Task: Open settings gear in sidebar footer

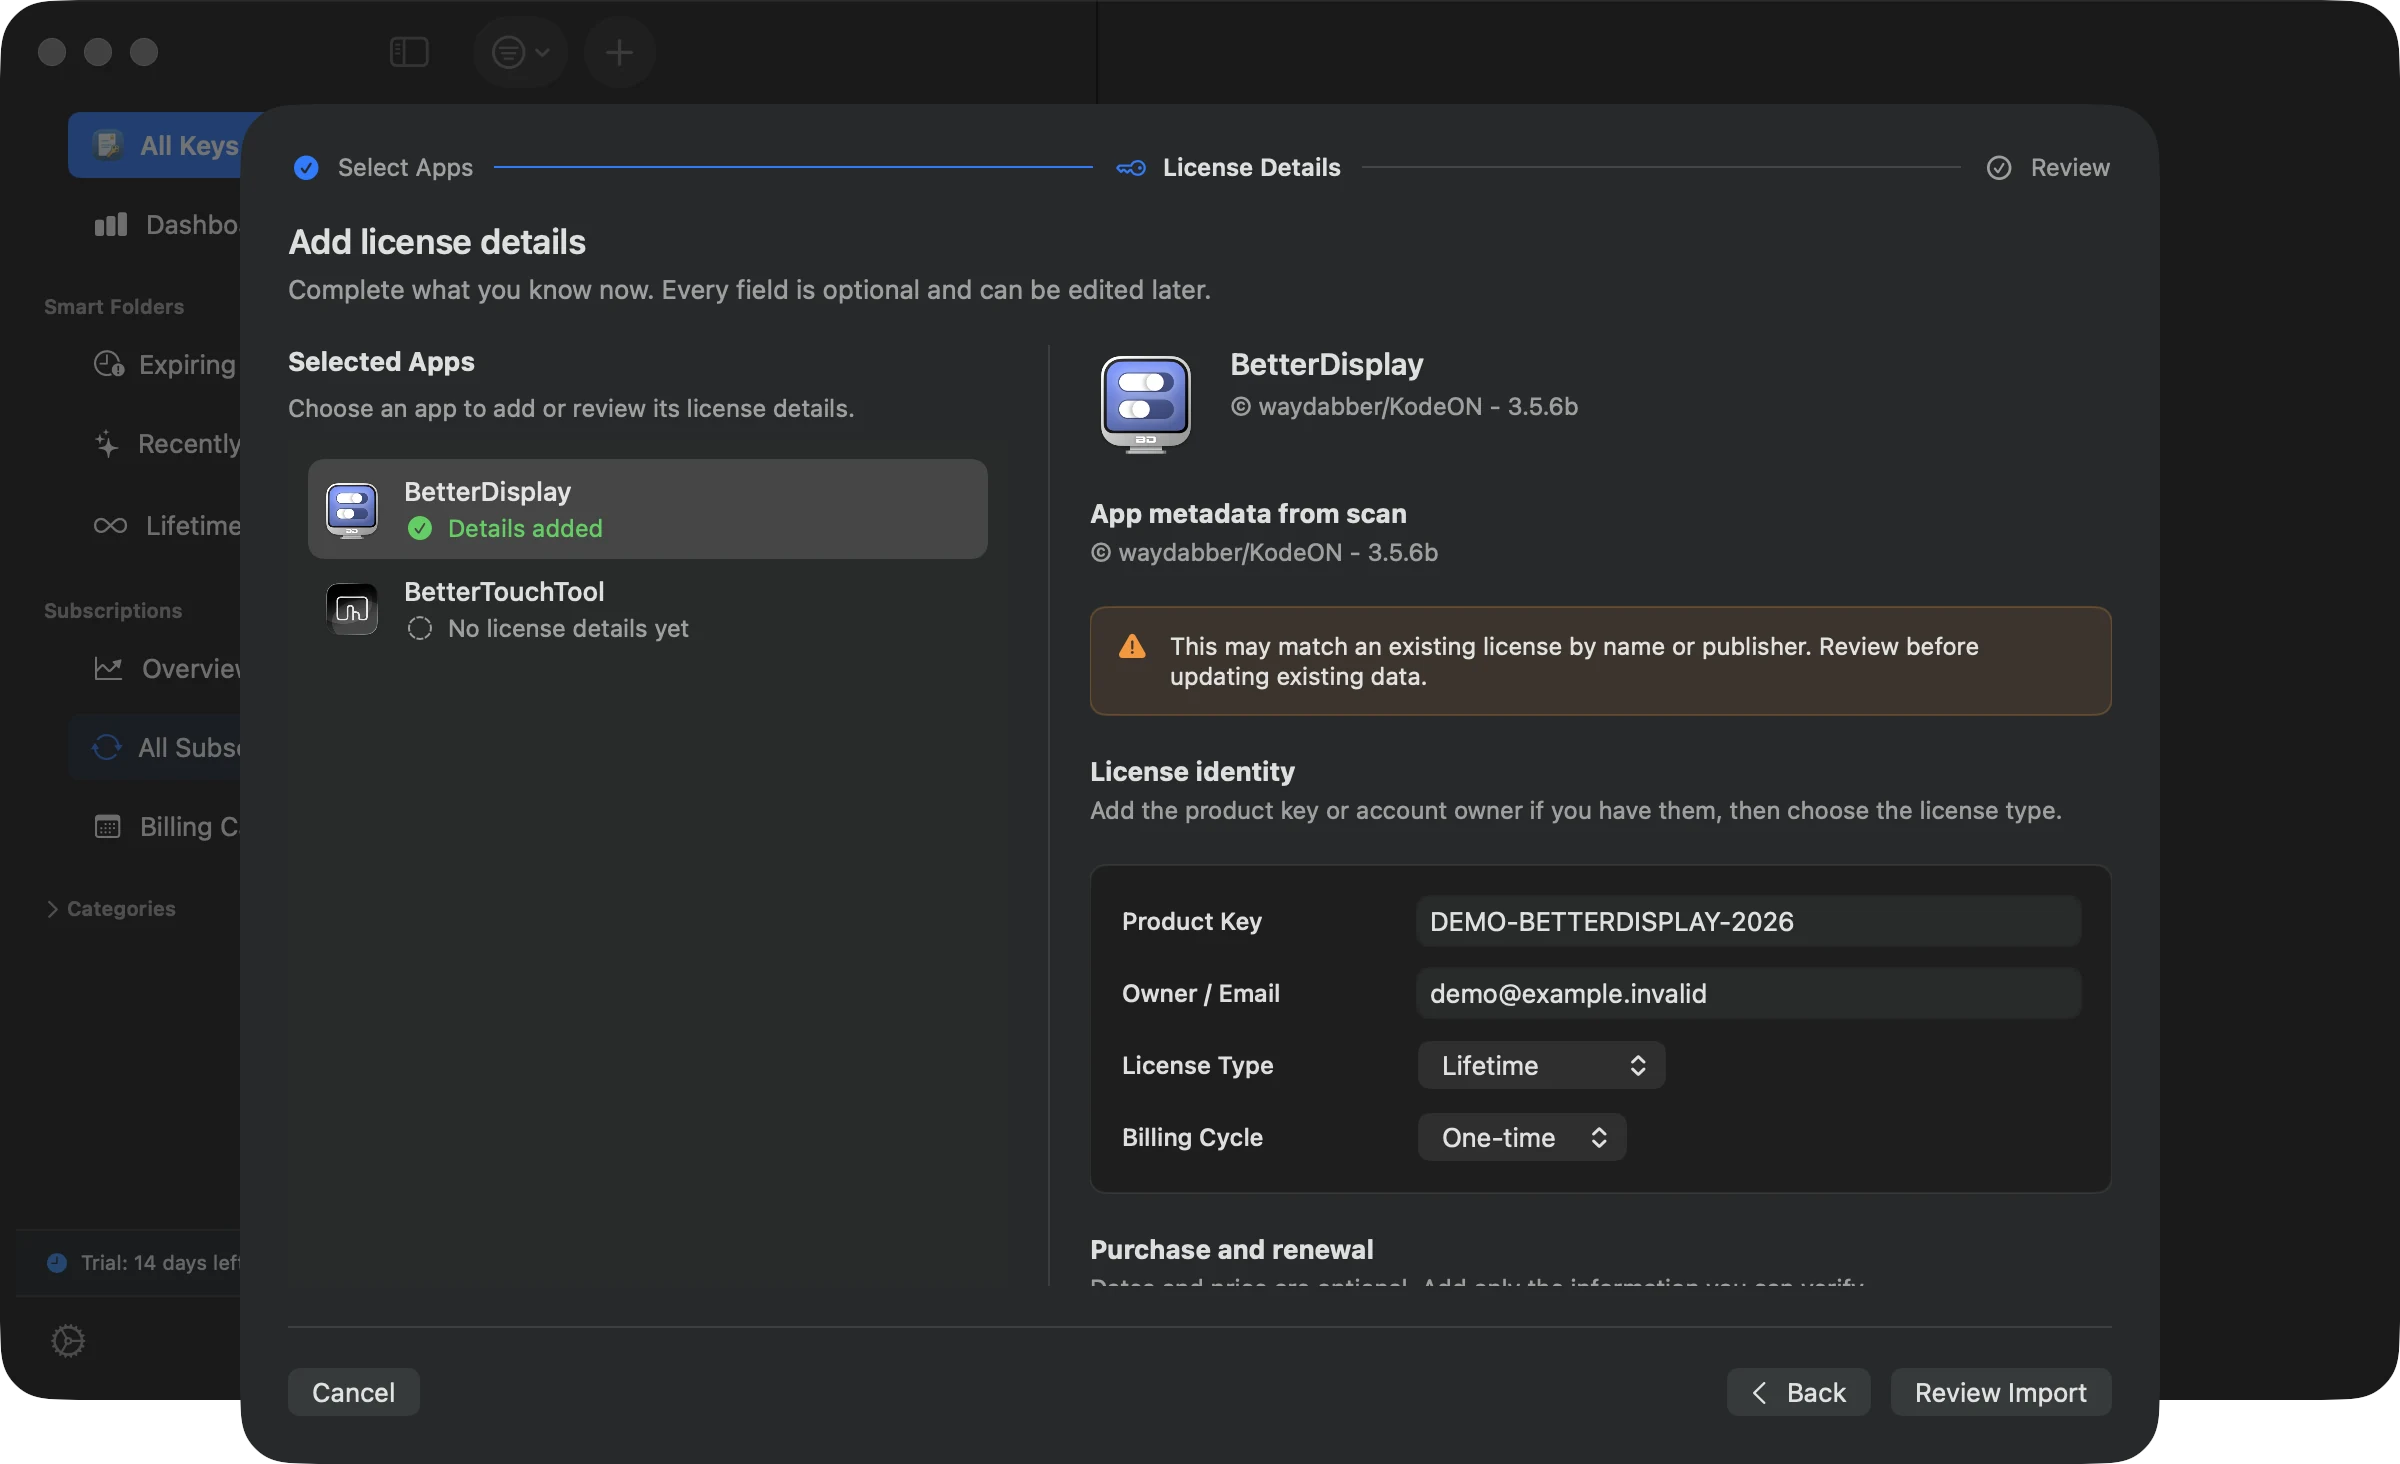Action: coord(68,1340)
